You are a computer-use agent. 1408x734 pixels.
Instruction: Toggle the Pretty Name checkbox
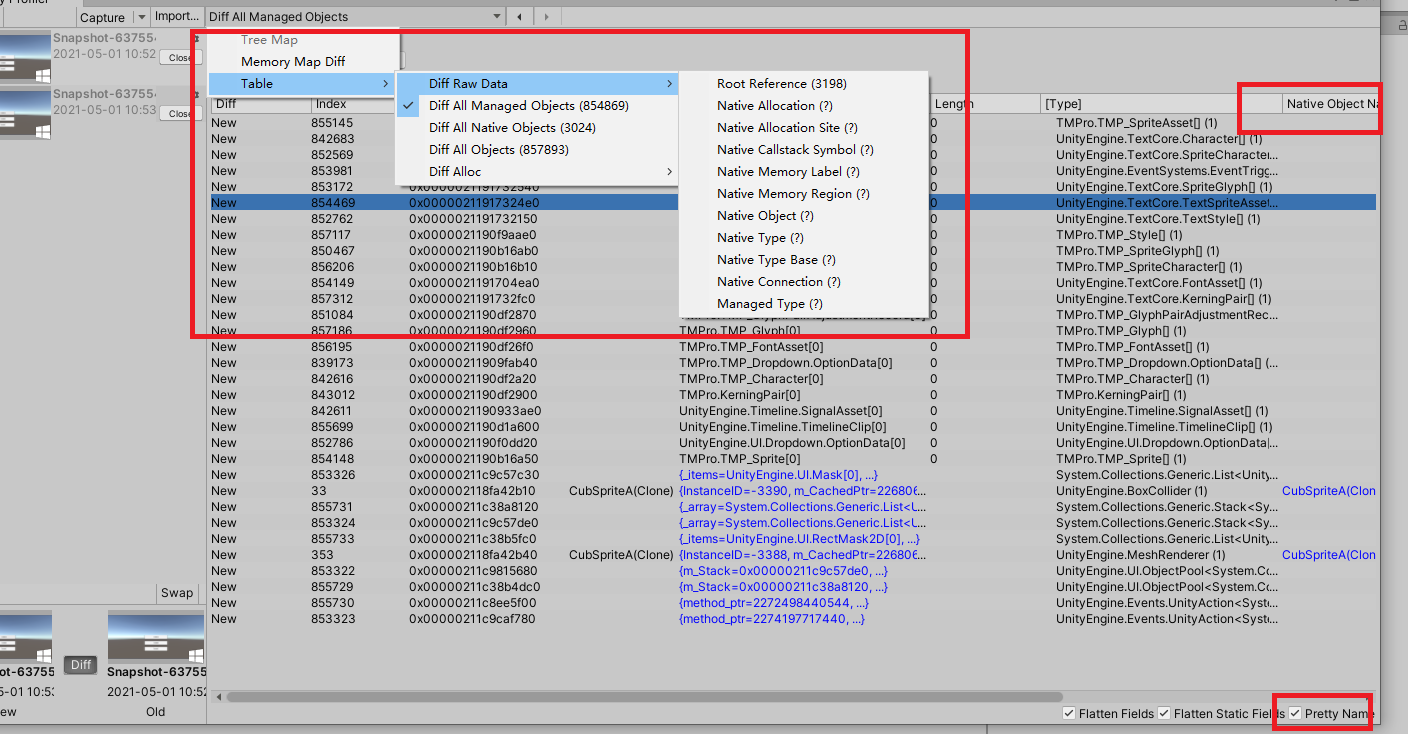tap(1295, 713)
